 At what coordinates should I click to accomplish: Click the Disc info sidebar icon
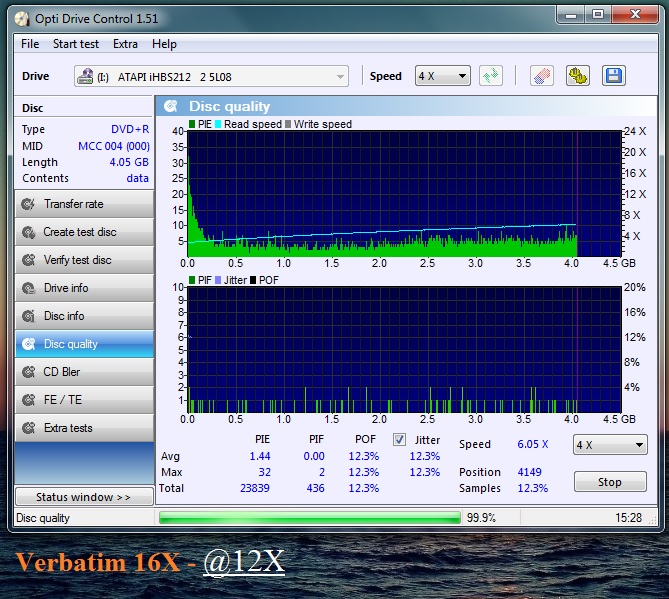point(29,316)
